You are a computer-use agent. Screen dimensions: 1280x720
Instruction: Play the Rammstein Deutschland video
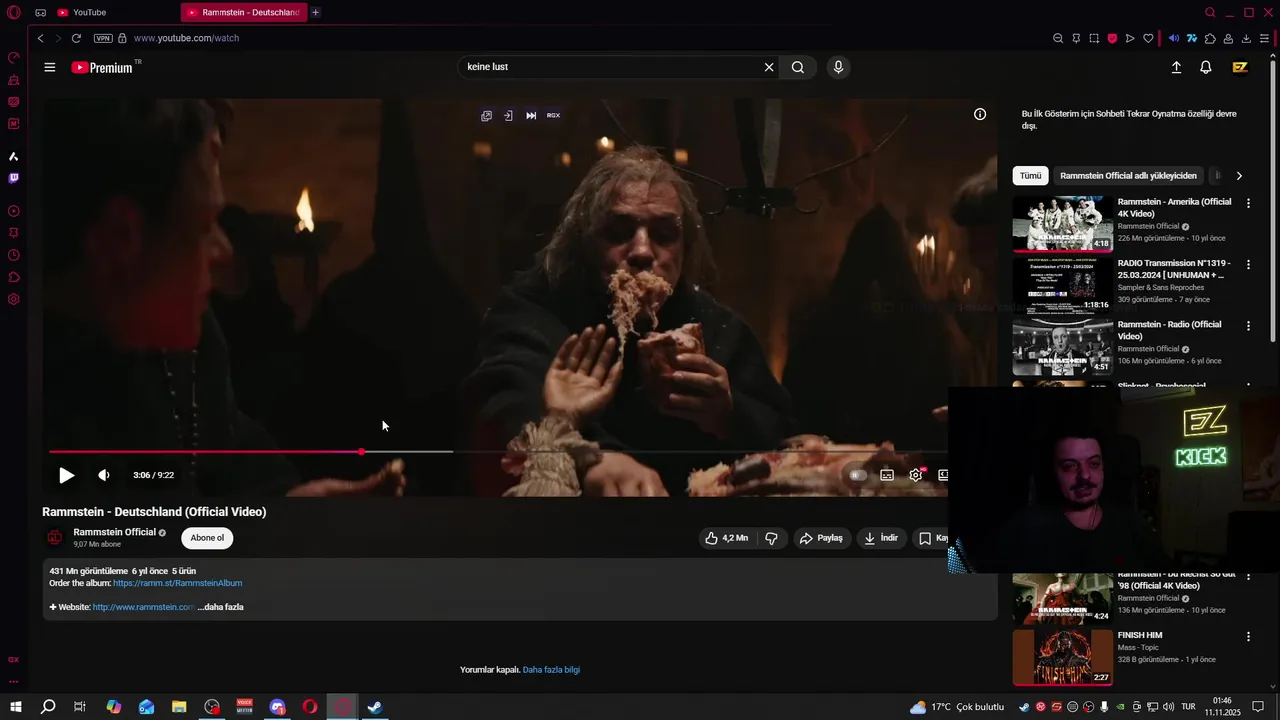66,475
